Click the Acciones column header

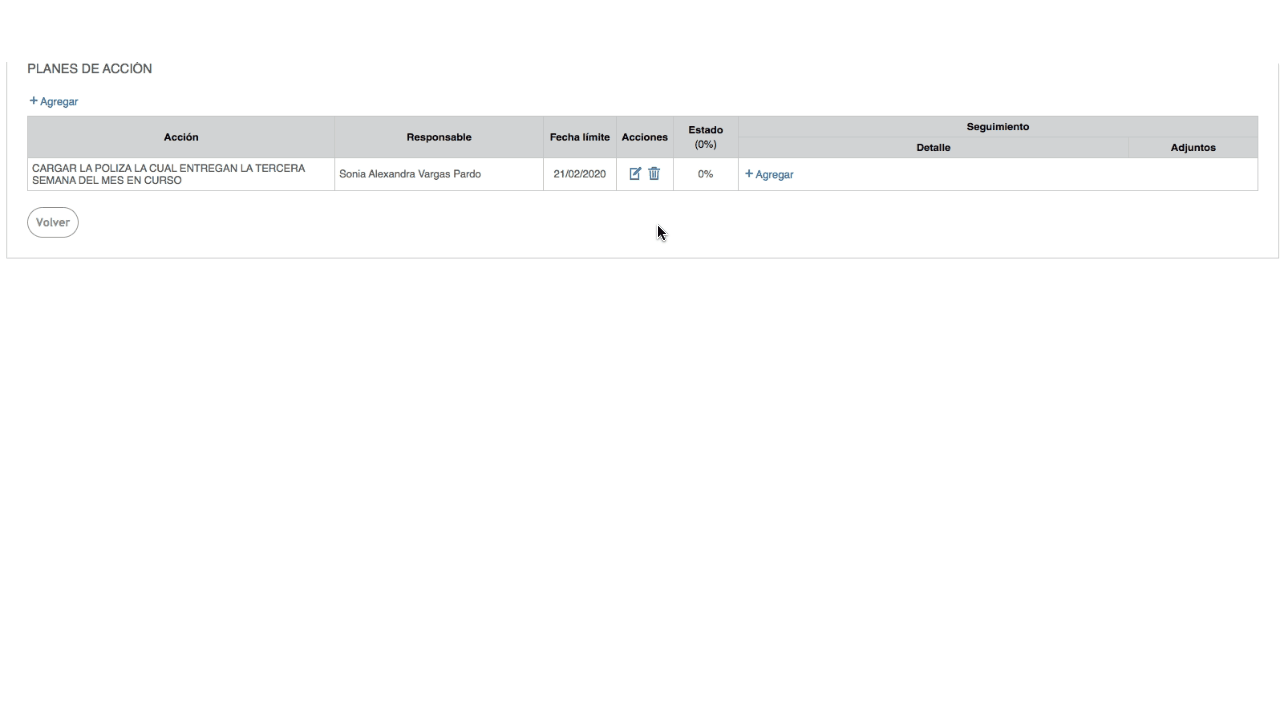(645, 137)
